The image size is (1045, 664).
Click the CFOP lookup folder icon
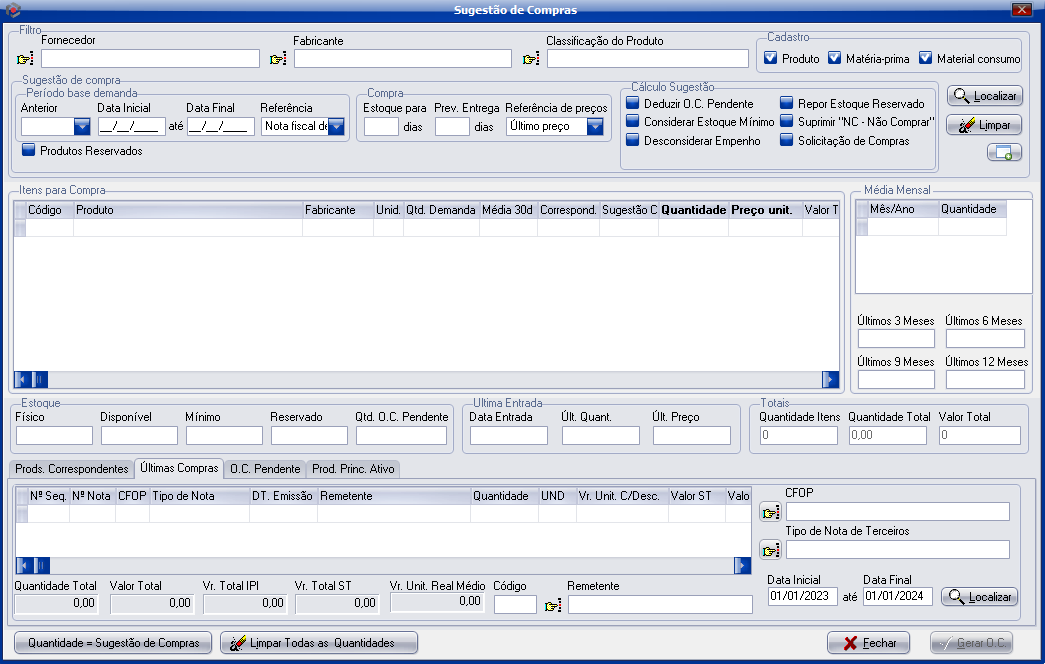coord(770,513)
